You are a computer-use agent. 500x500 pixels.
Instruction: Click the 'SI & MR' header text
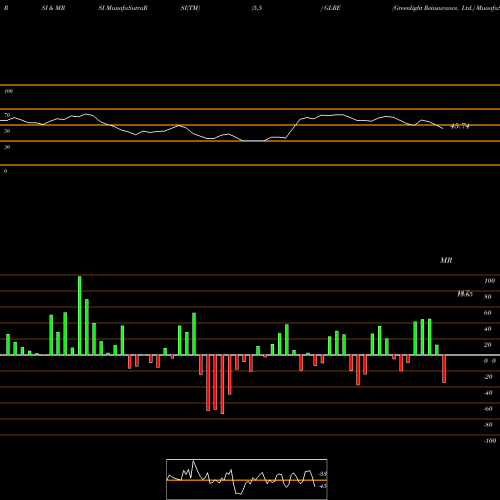coord(53,8)
